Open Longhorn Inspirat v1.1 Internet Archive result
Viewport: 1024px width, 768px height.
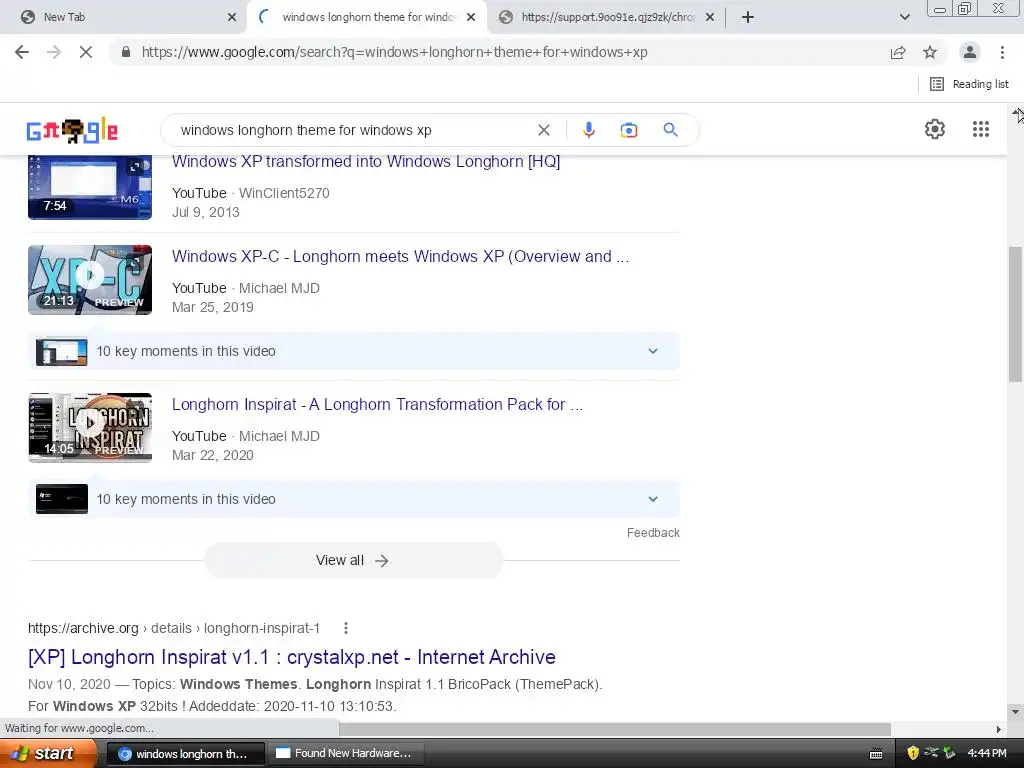[x=292, y=657]
